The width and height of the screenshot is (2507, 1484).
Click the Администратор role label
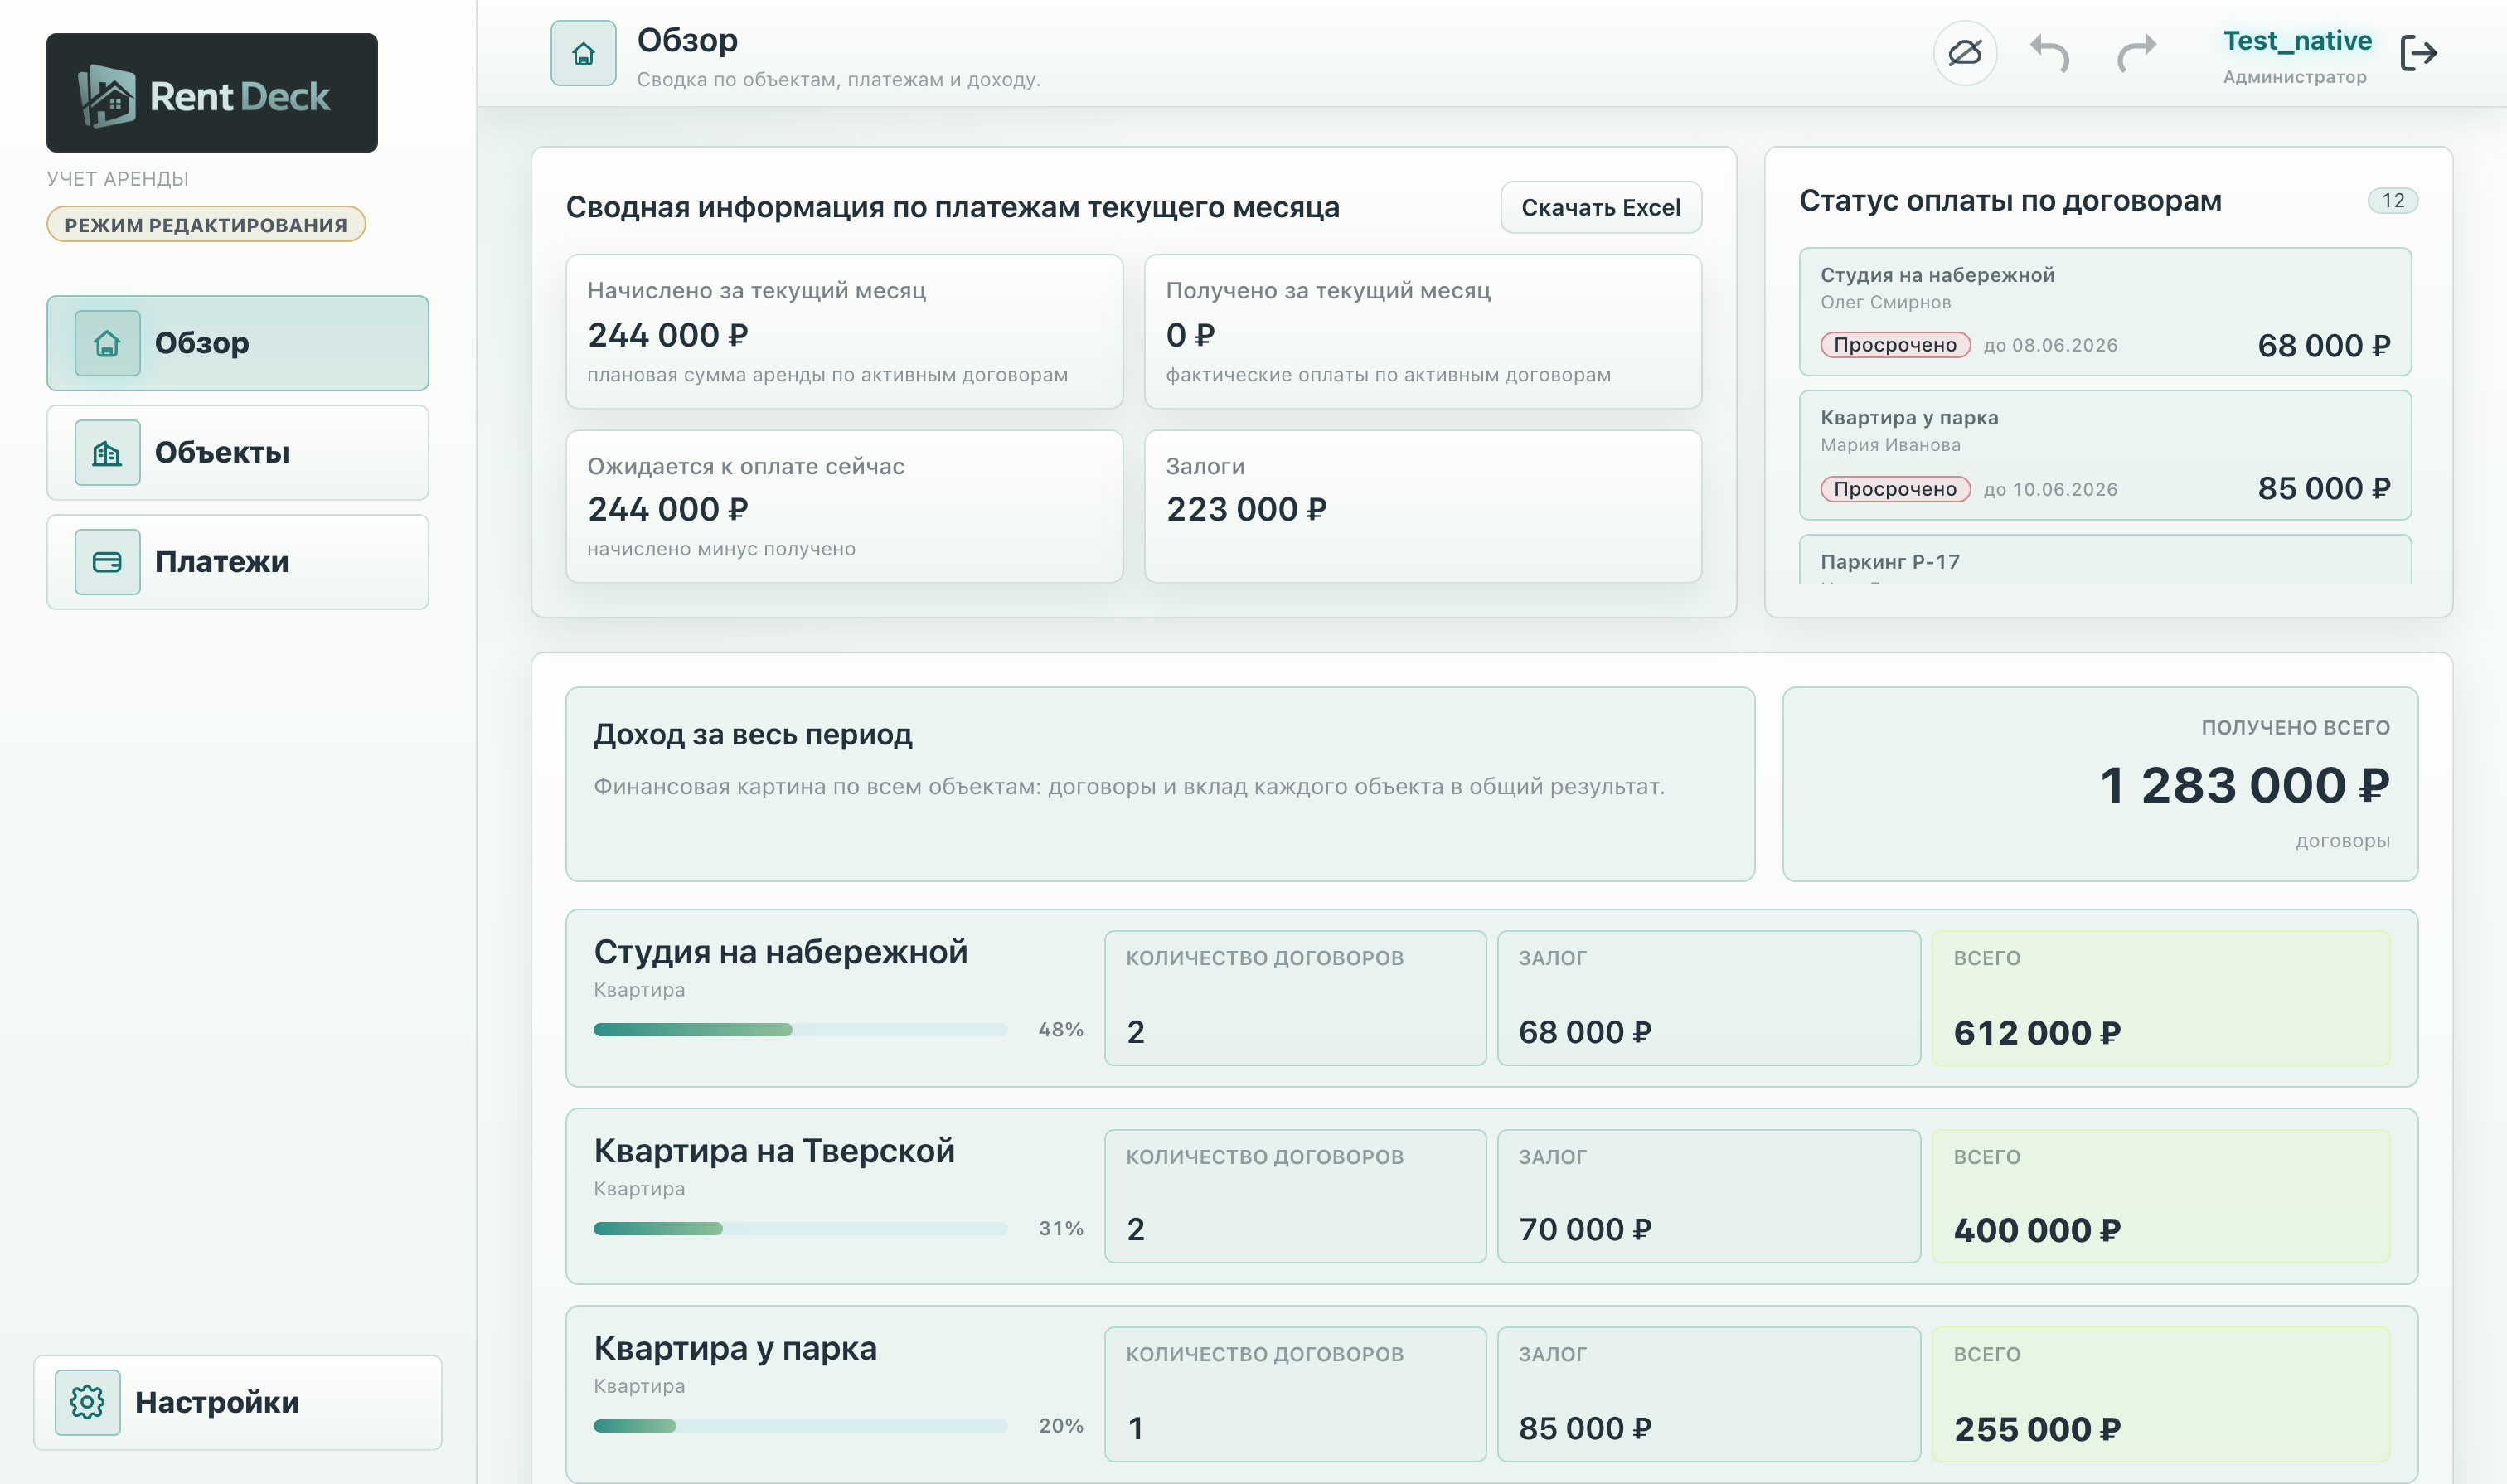point(2294,77)
